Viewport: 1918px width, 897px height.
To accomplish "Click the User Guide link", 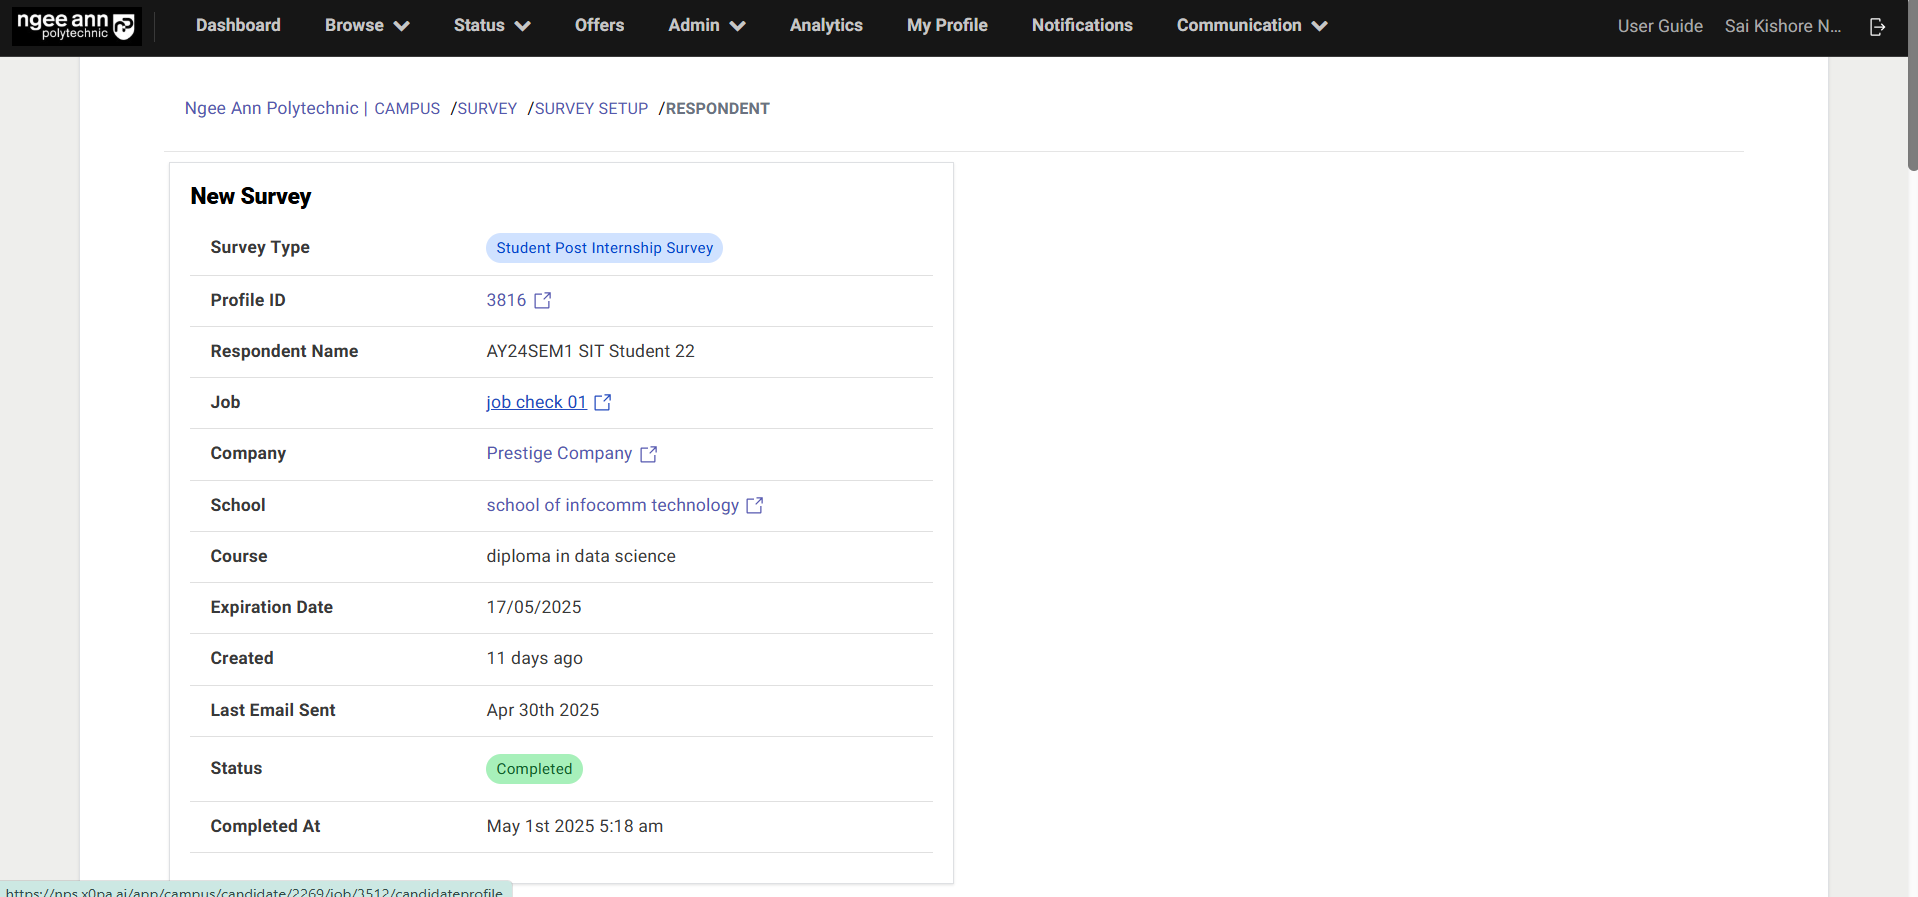I will click(1659, 27).
